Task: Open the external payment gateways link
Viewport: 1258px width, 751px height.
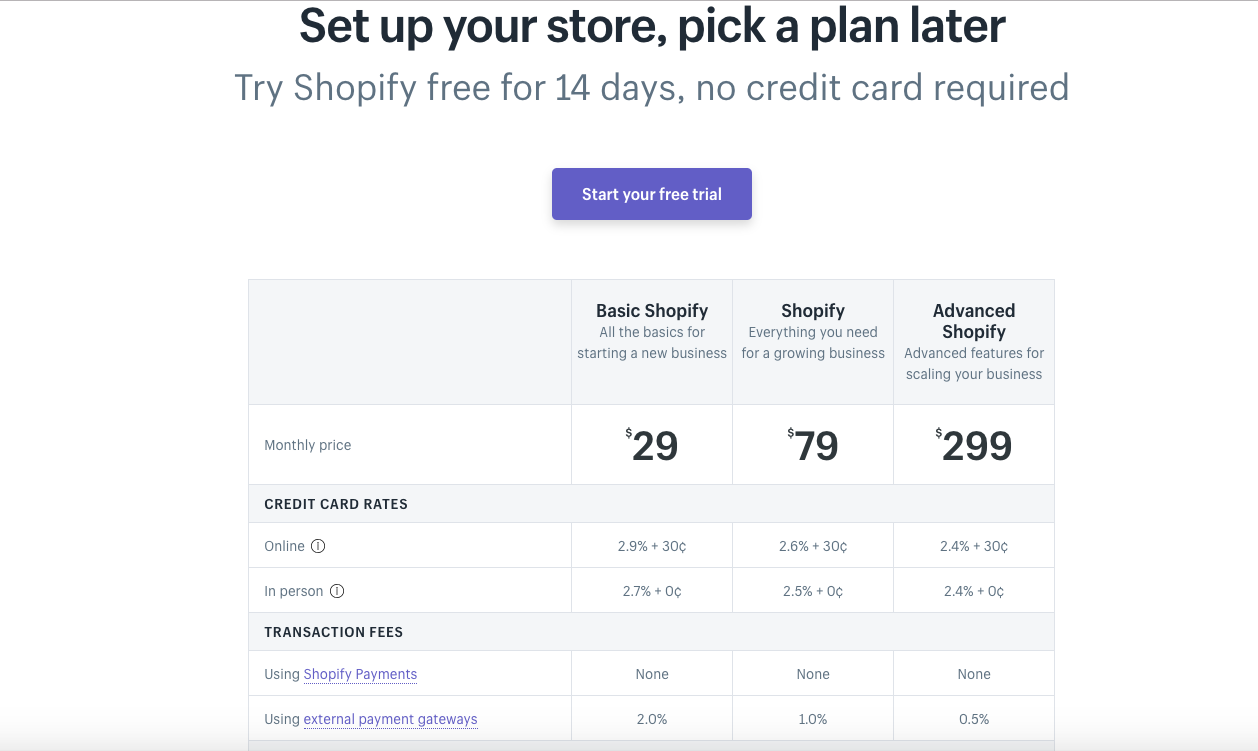Action: point(390,719)
